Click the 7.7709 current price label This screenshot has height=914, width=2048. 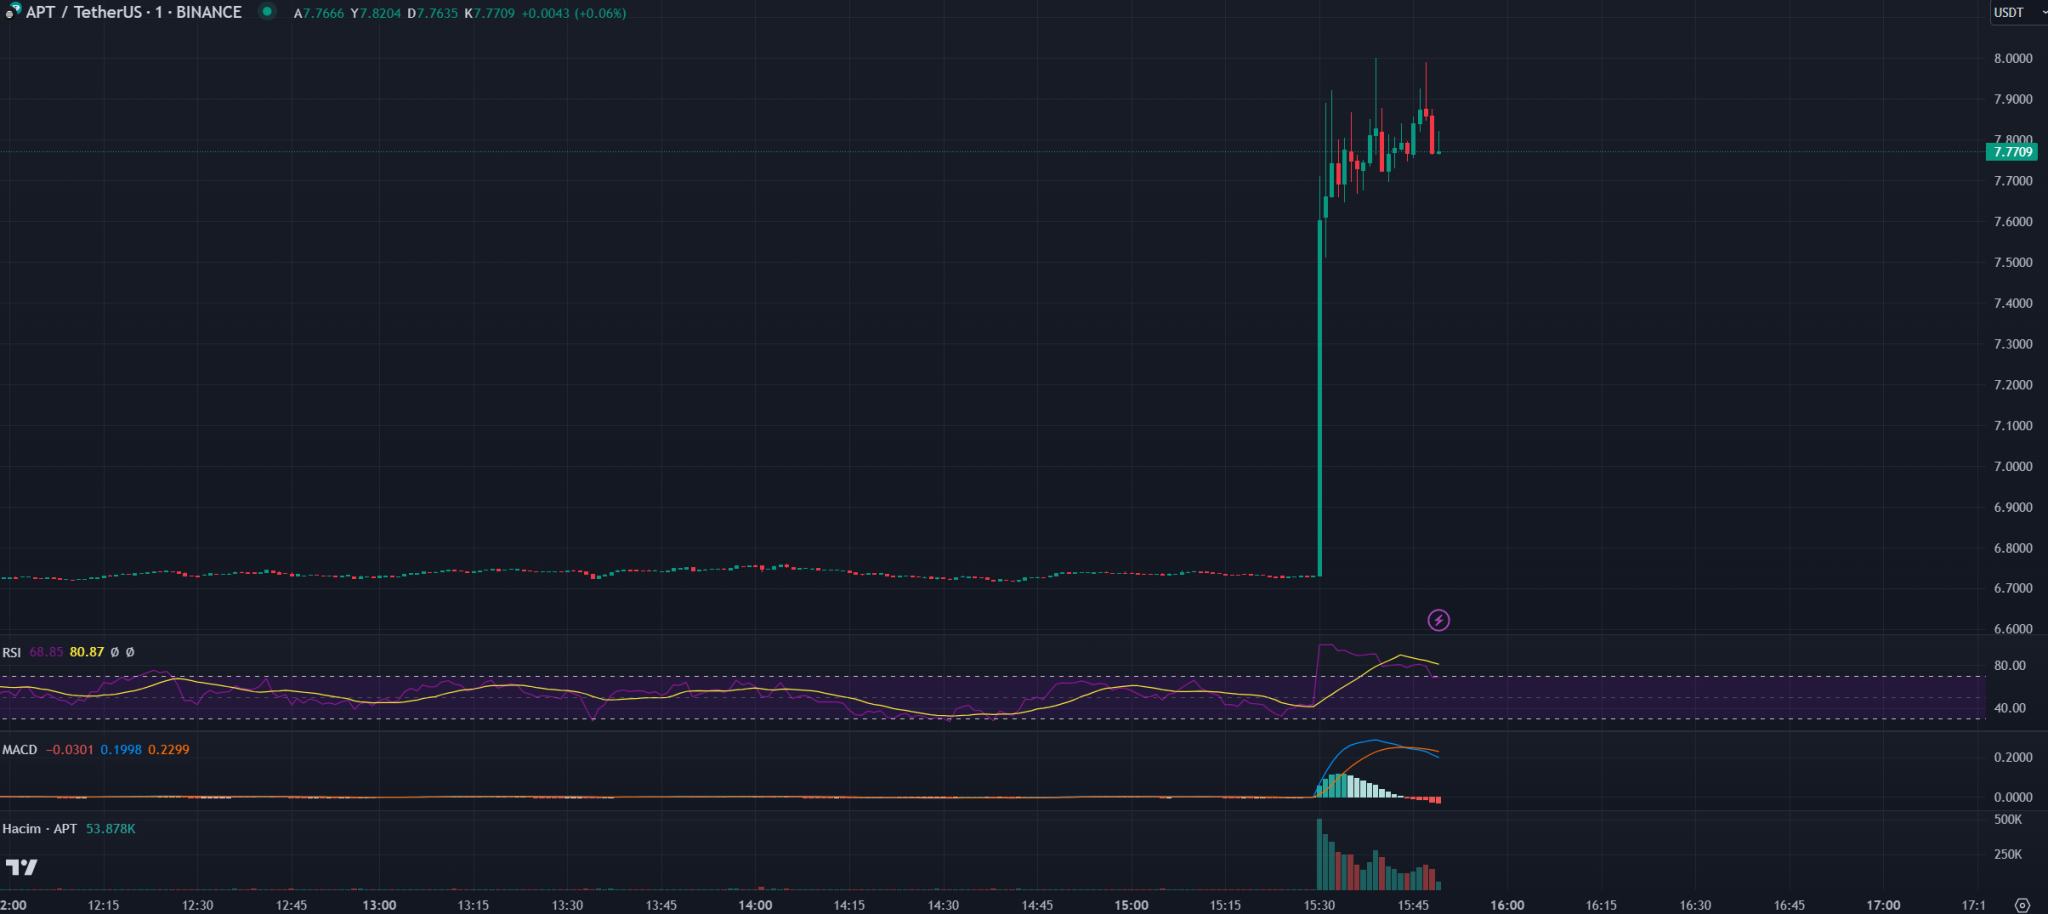[x=2012, y=152]
